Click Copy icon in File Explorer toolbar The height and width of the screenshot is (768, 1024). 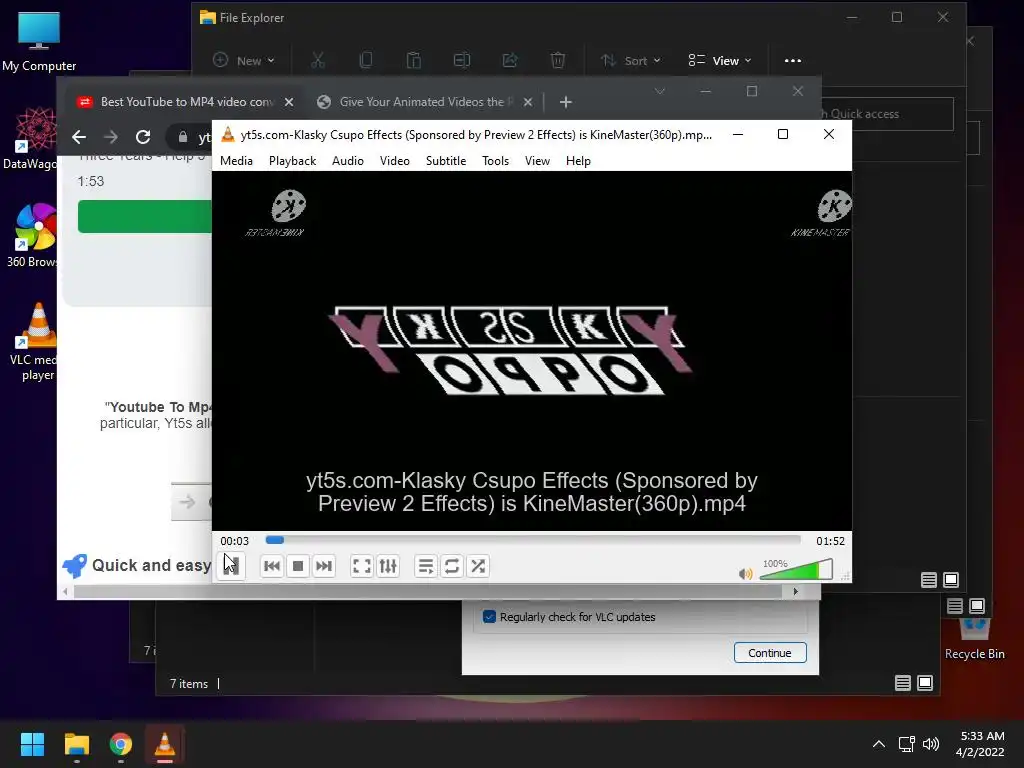point(366,60)
